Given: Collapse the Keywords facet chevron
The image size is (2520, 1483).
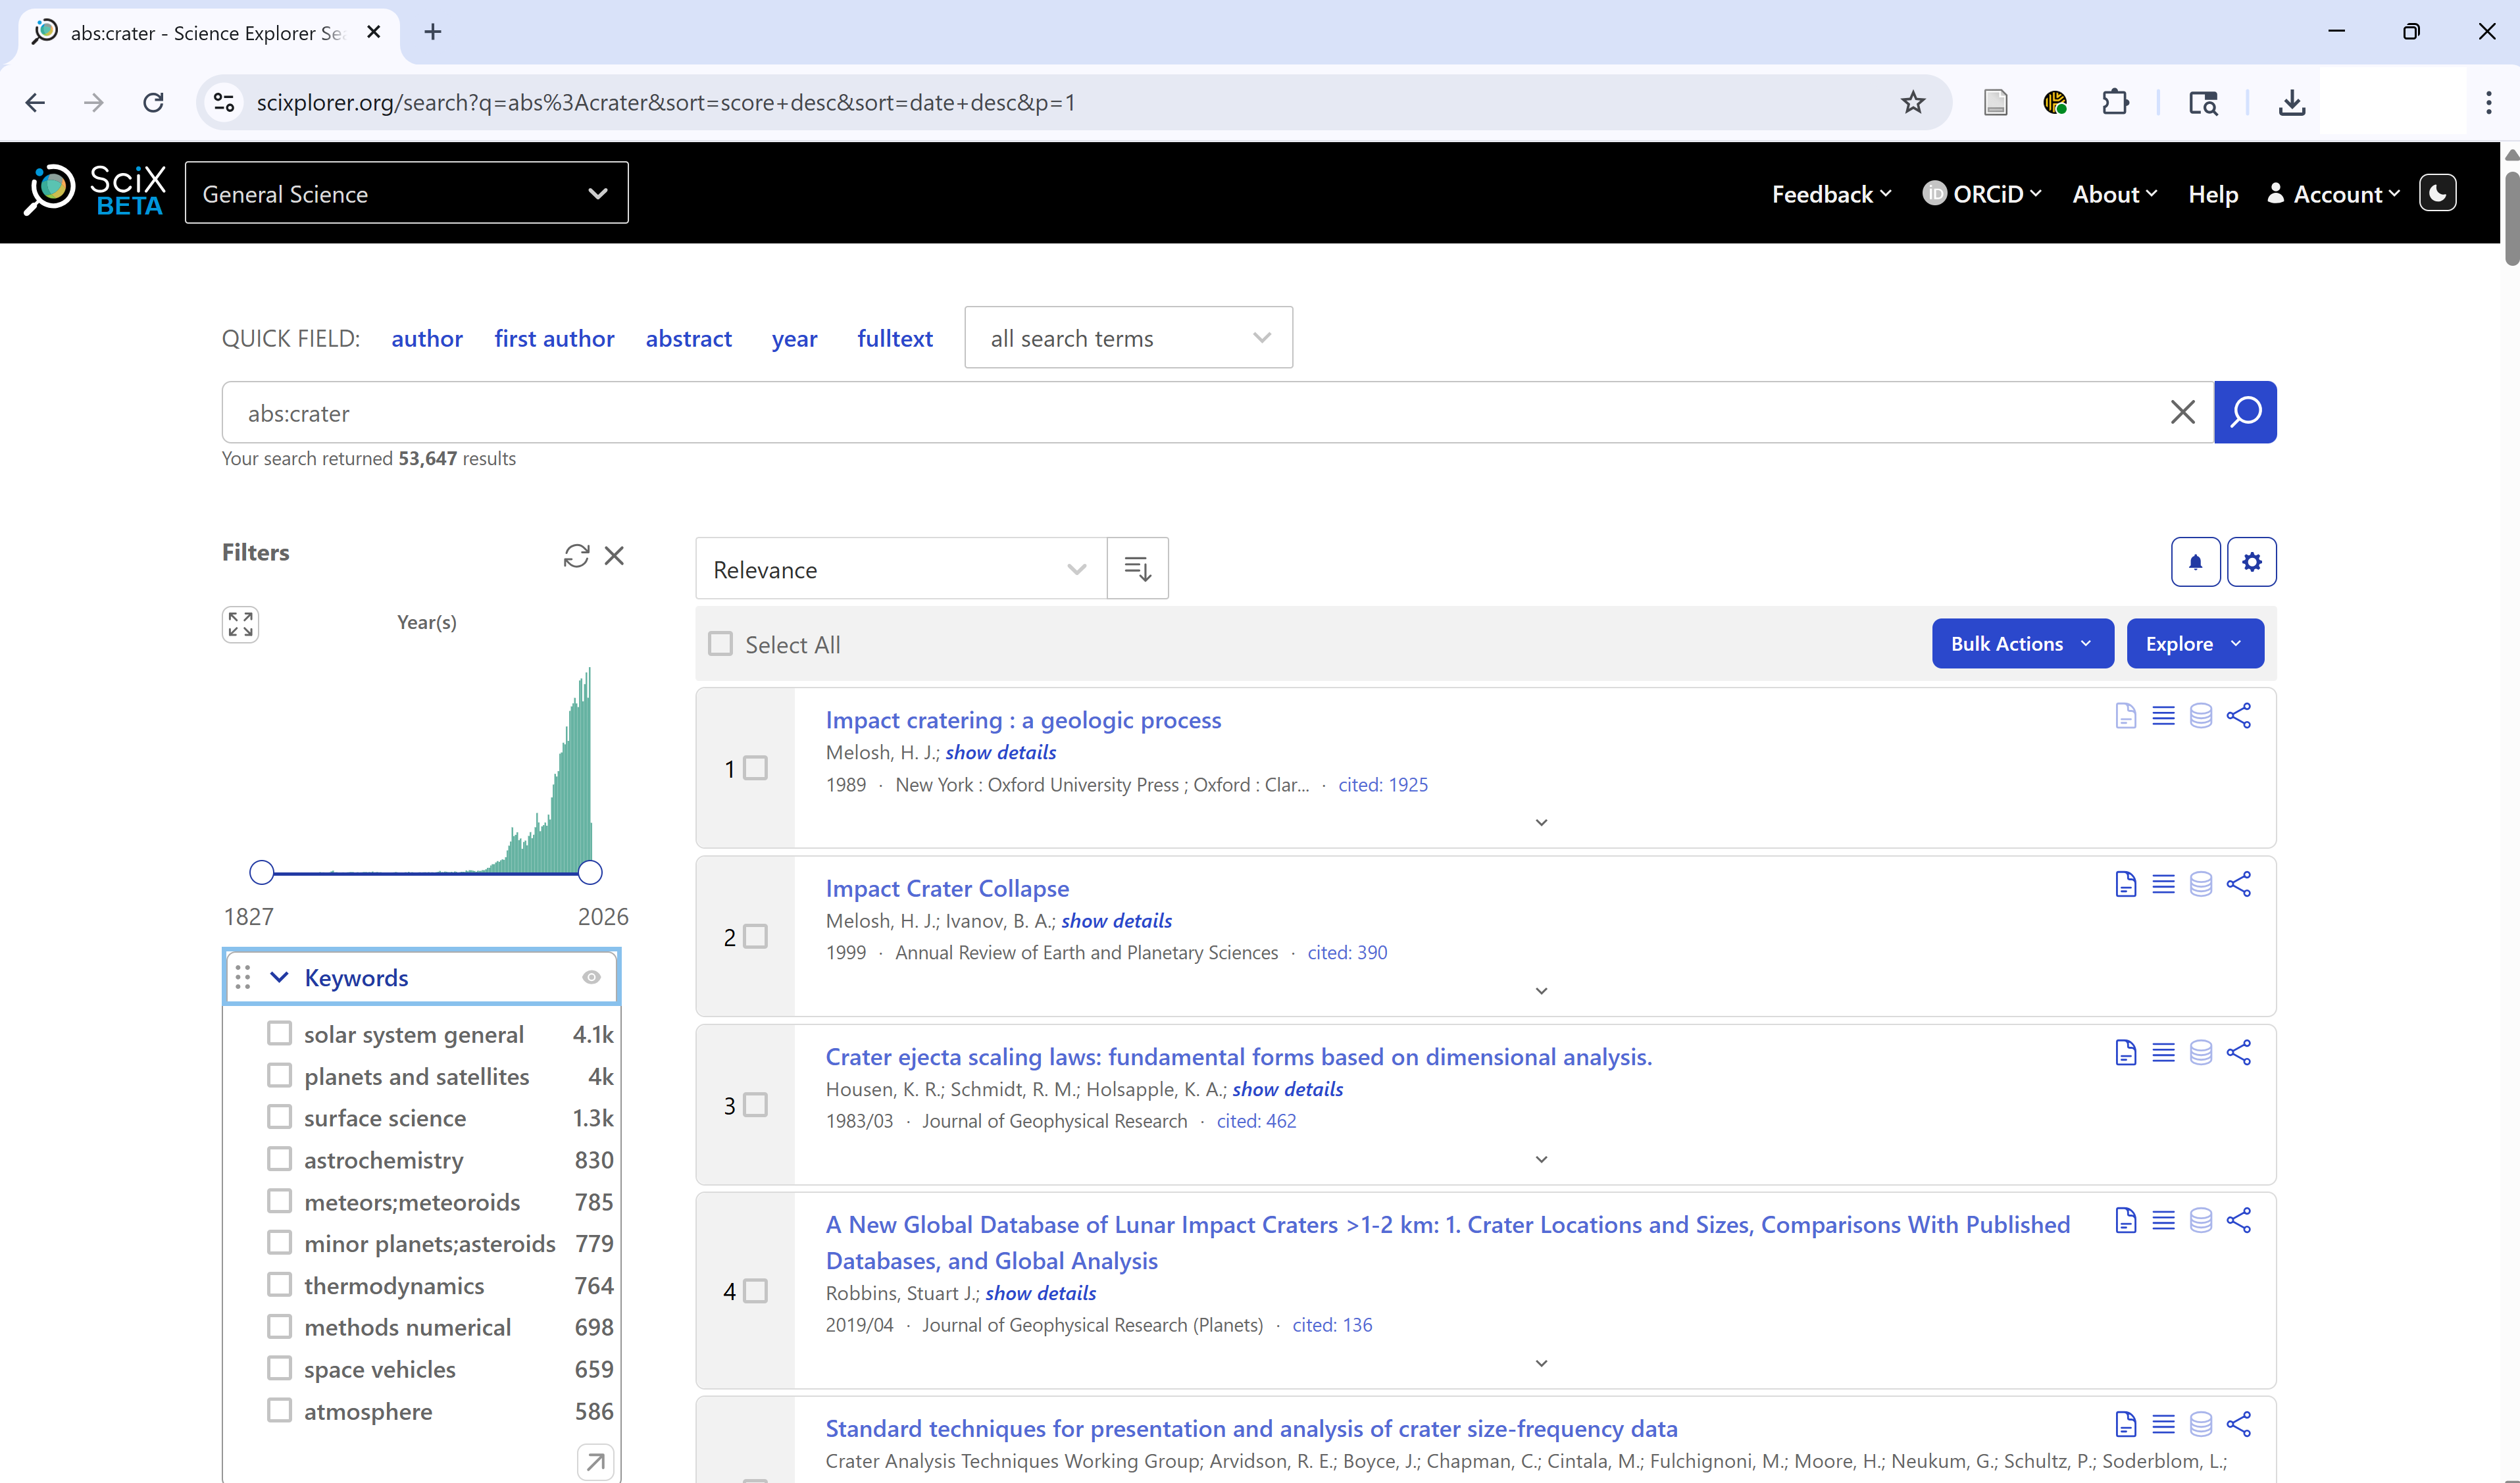Looking at the screenshot, I should pos(279,977).
